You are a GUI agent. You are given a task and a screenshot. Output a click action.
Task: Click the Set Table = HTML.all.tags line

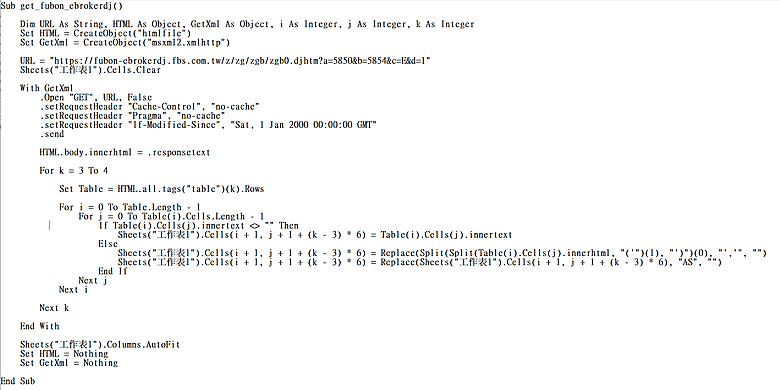point(162,189)
